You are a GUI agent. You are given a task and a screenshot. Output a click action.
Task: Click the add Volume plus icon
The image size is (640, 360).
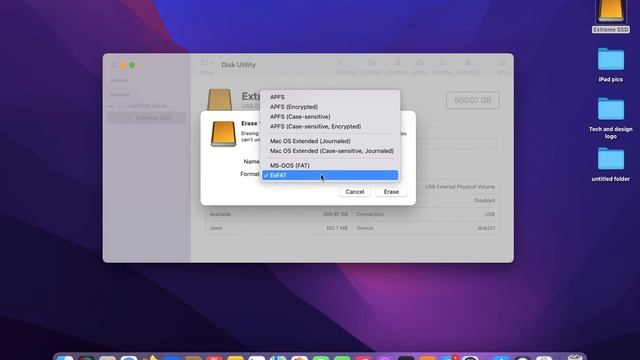click(x=339, y=63)
